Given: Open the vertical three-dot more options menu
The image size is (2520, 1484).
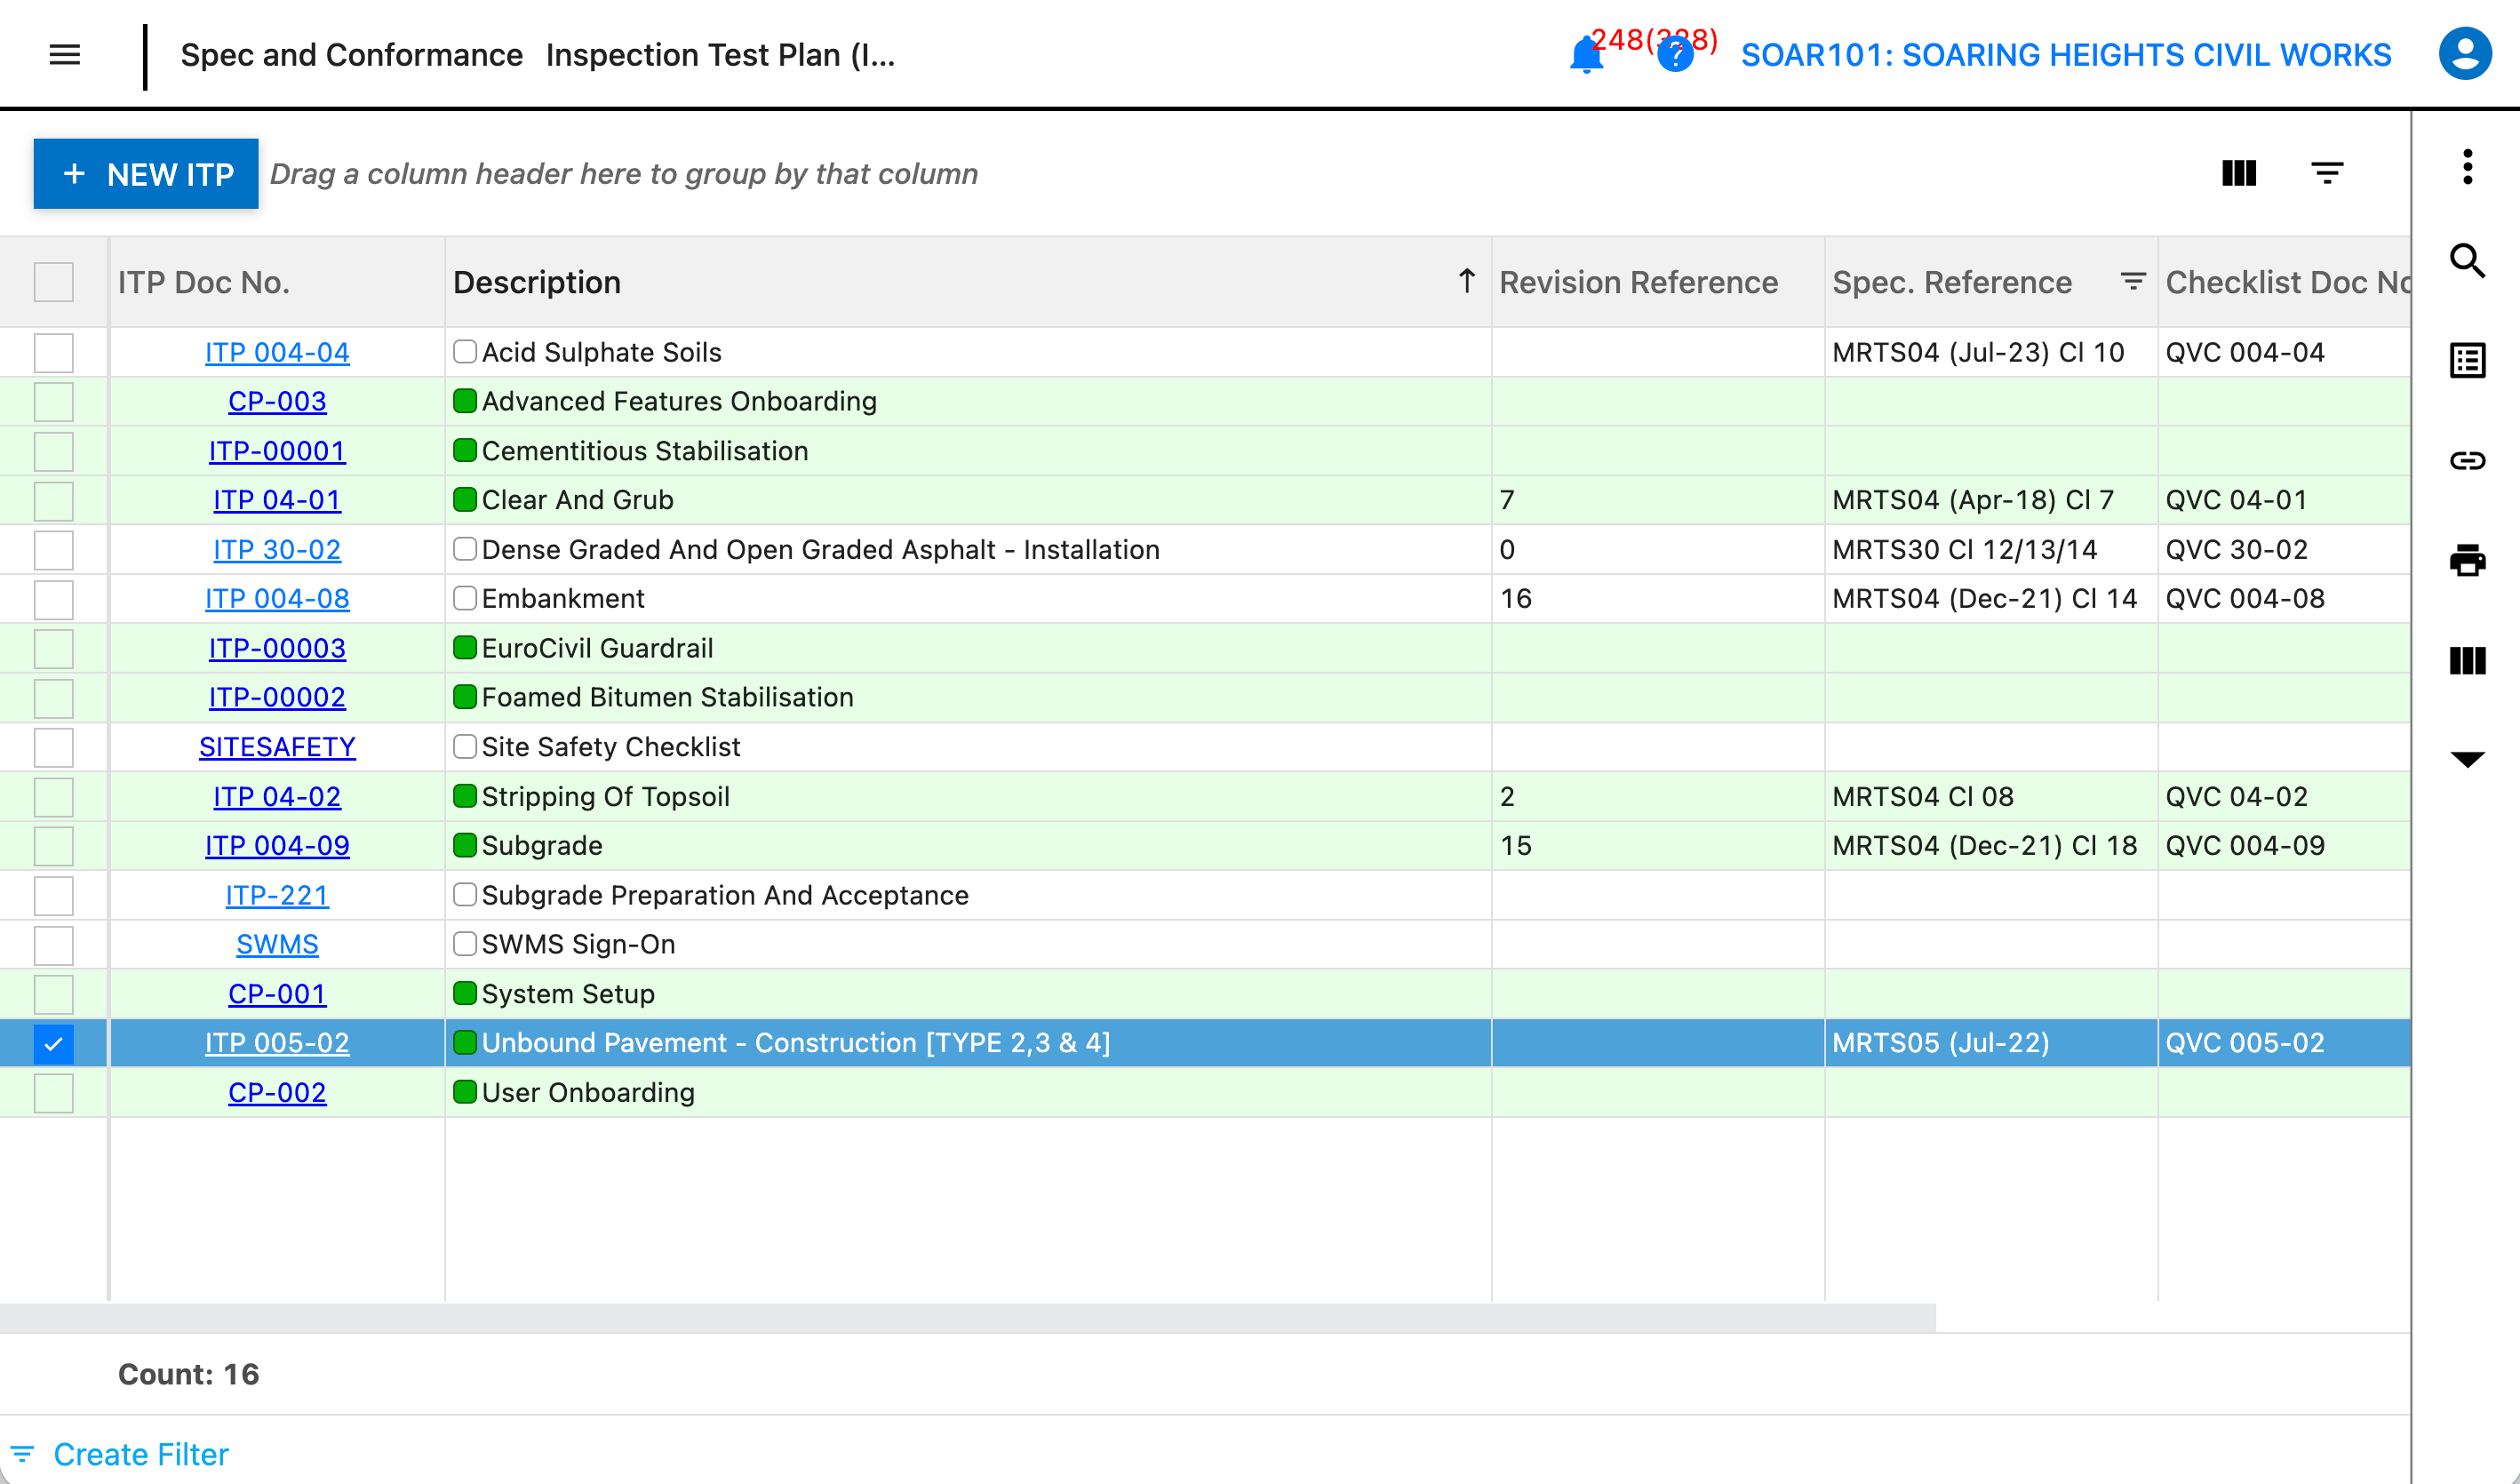Looking at the screenshot, I should pyautogui.click(x=2468, y=167).
